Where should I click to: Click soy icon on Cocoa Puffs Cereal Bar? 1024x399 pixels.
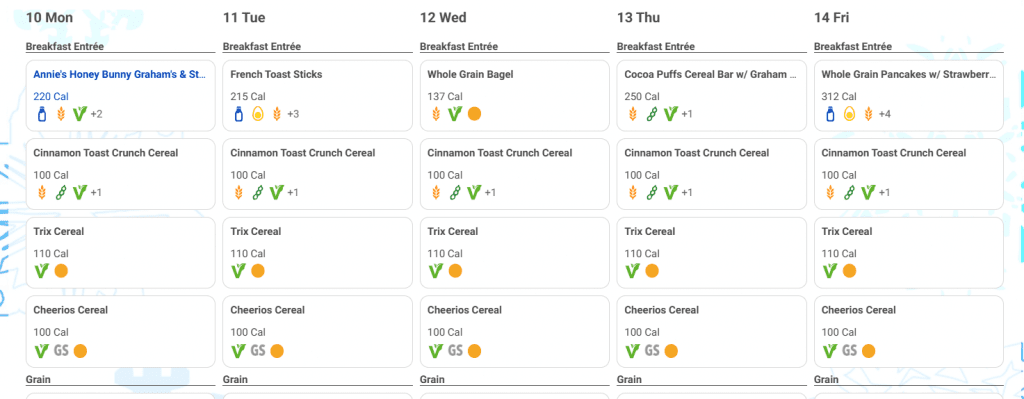click(651, 114)
